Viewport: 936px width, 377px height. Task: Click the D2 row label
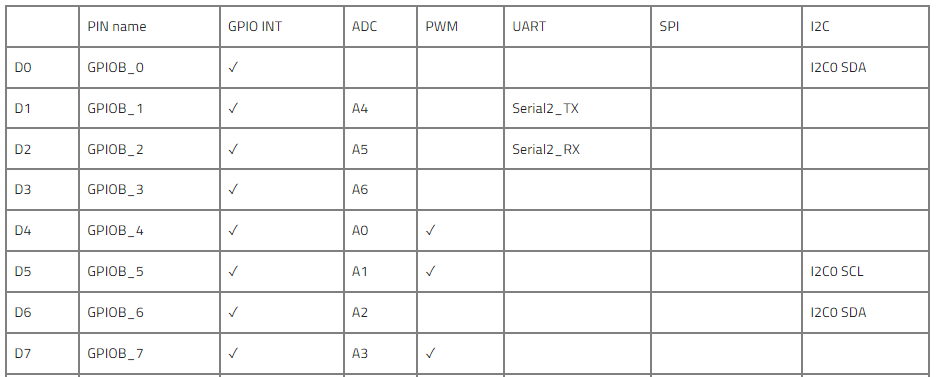[x=23, y=149]
